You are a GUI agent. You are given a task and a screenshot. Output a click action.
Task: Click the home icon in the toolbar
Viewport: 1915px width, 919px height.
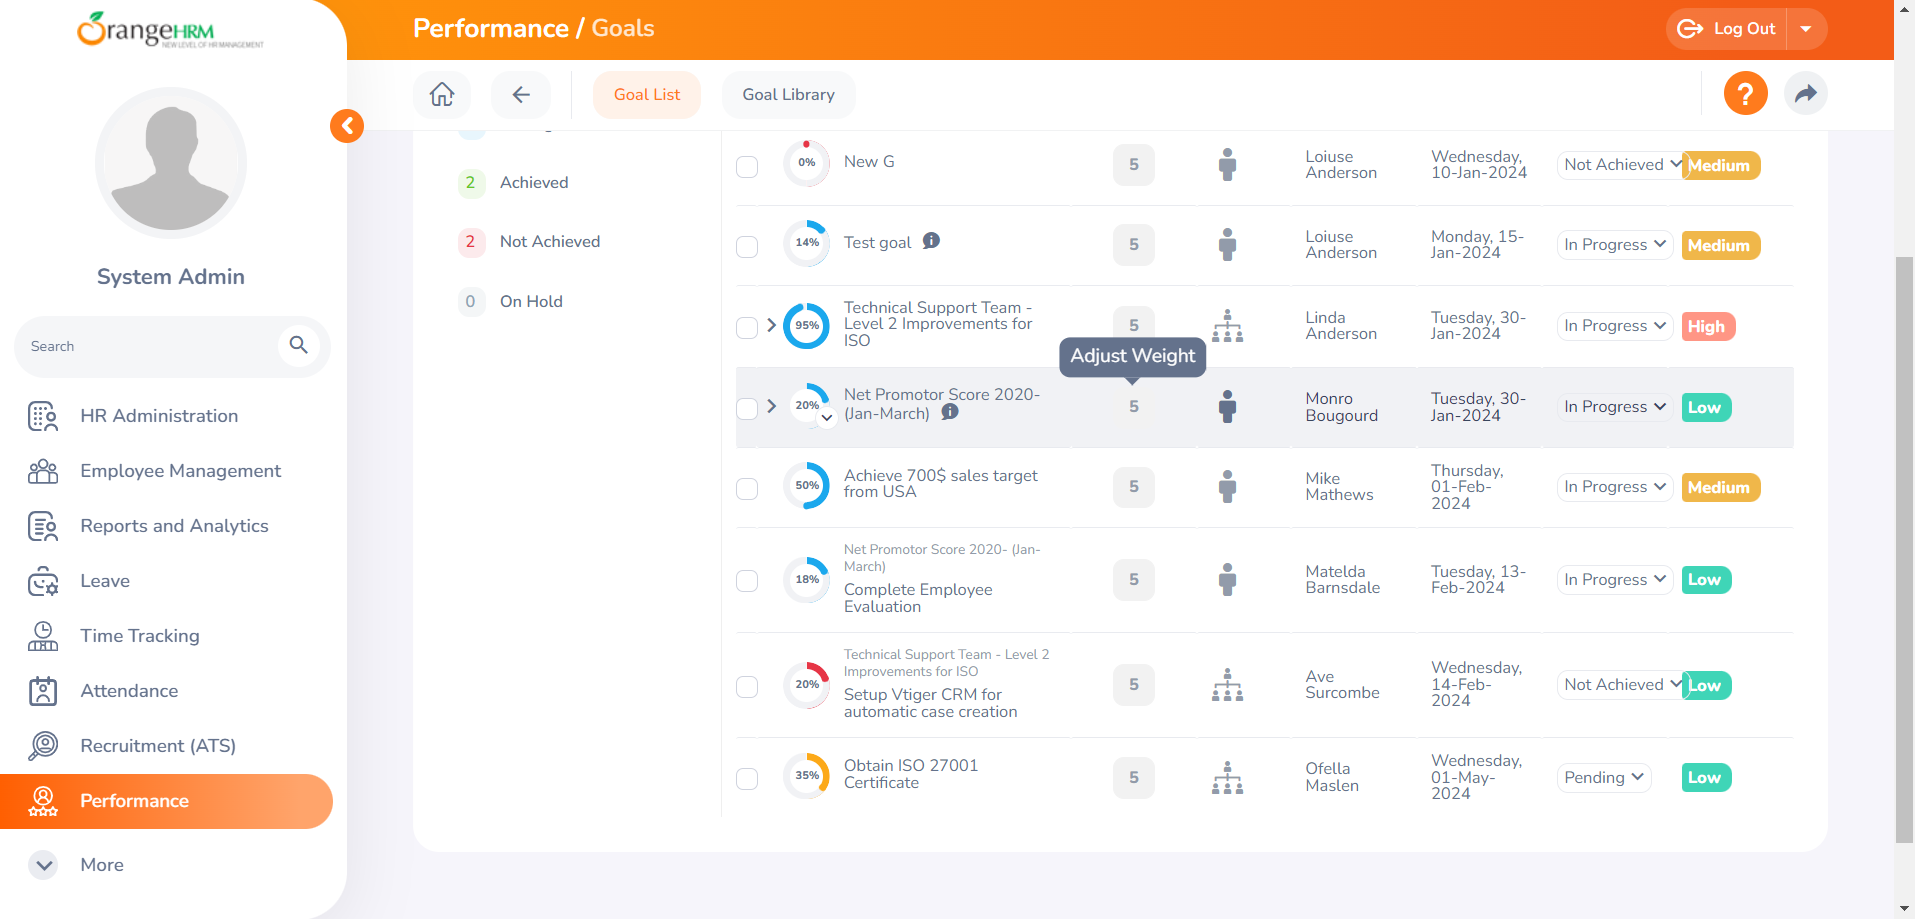442,93
